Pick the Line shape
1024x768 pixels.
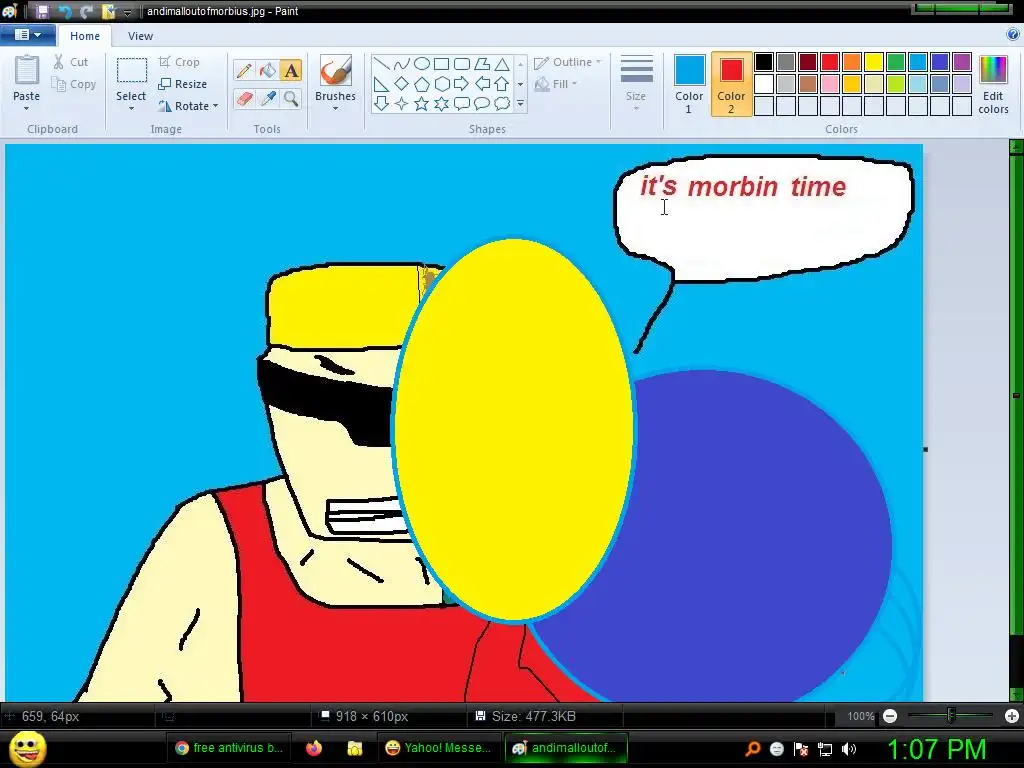pyautogui.click(x=381, y=64)
